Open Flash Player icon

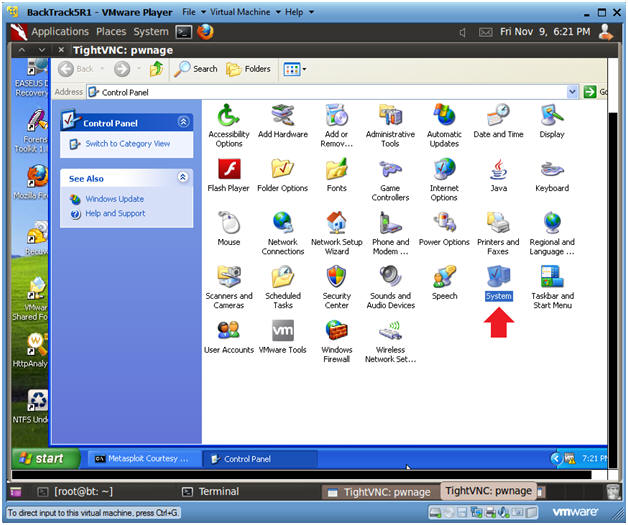(x=229, y=175)
